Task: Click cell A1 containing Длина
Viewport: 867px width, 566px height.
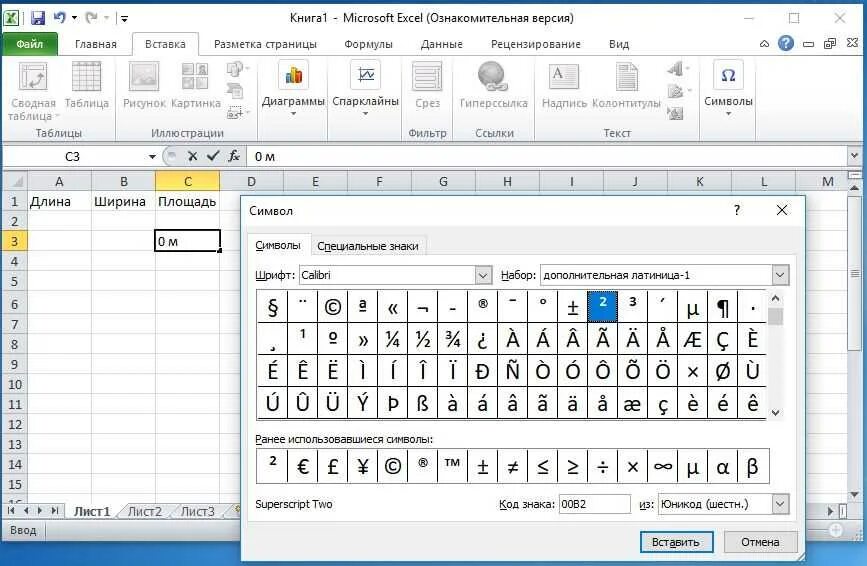Action: pos(59,201)
